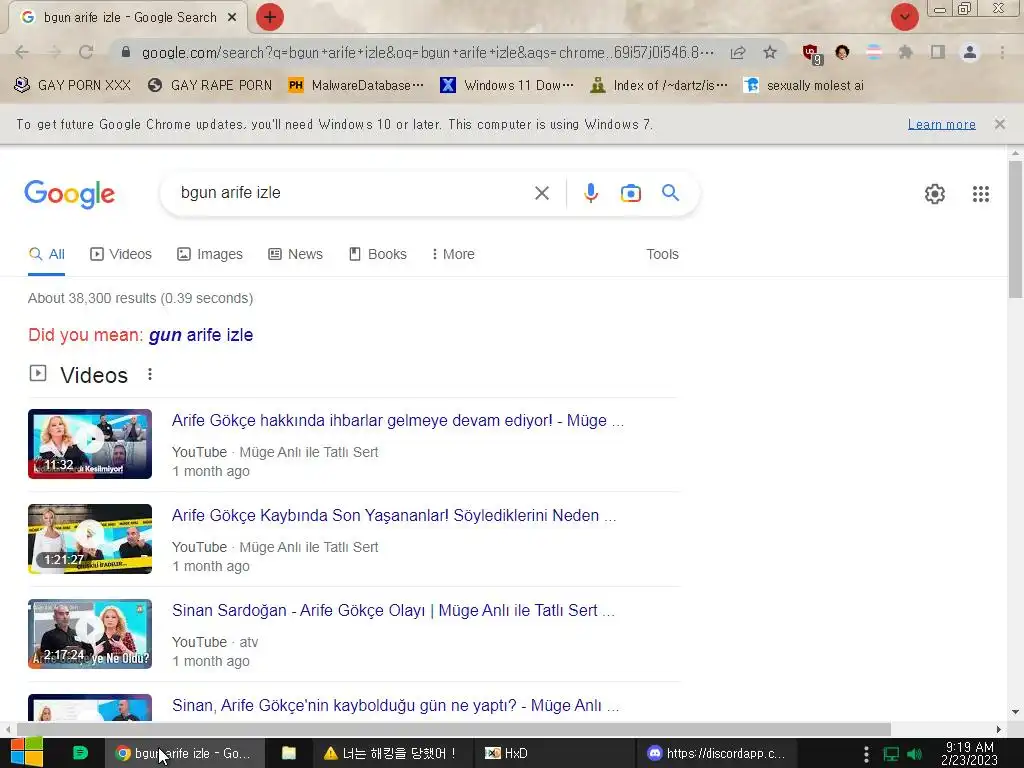The height and width of the screenshot is (768, 1024).
Task: Open the volume tray icon
Action: point(914,754)
